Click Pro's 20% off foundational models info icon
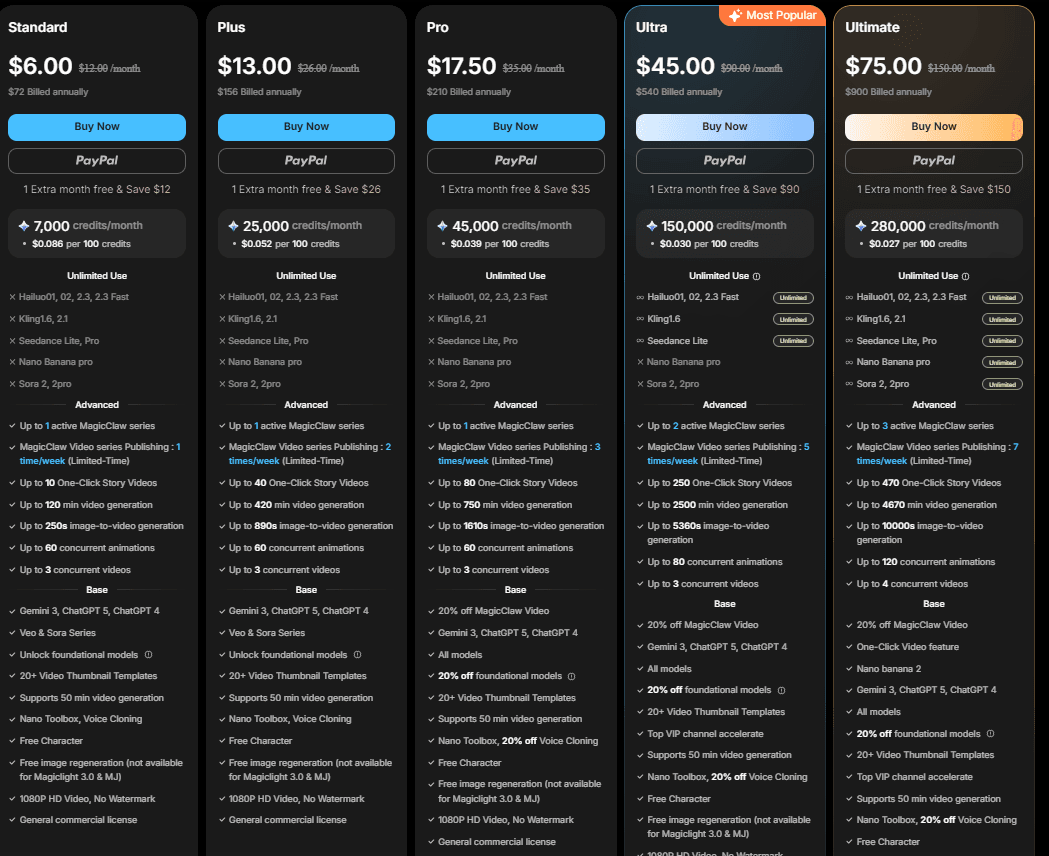Screen dimensions: 1049x856 (x=571, y=676)
